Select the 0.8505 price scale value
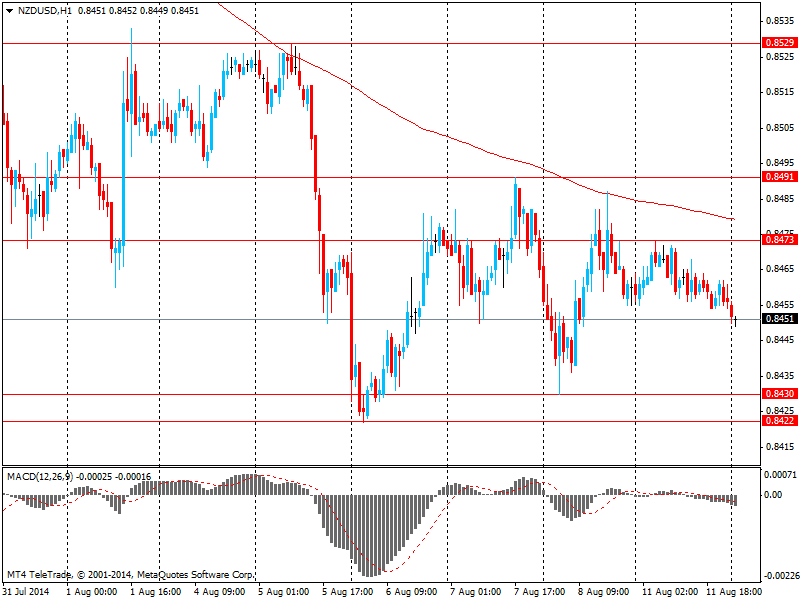This screenshot has width=800, height=600. pos(781,128)
